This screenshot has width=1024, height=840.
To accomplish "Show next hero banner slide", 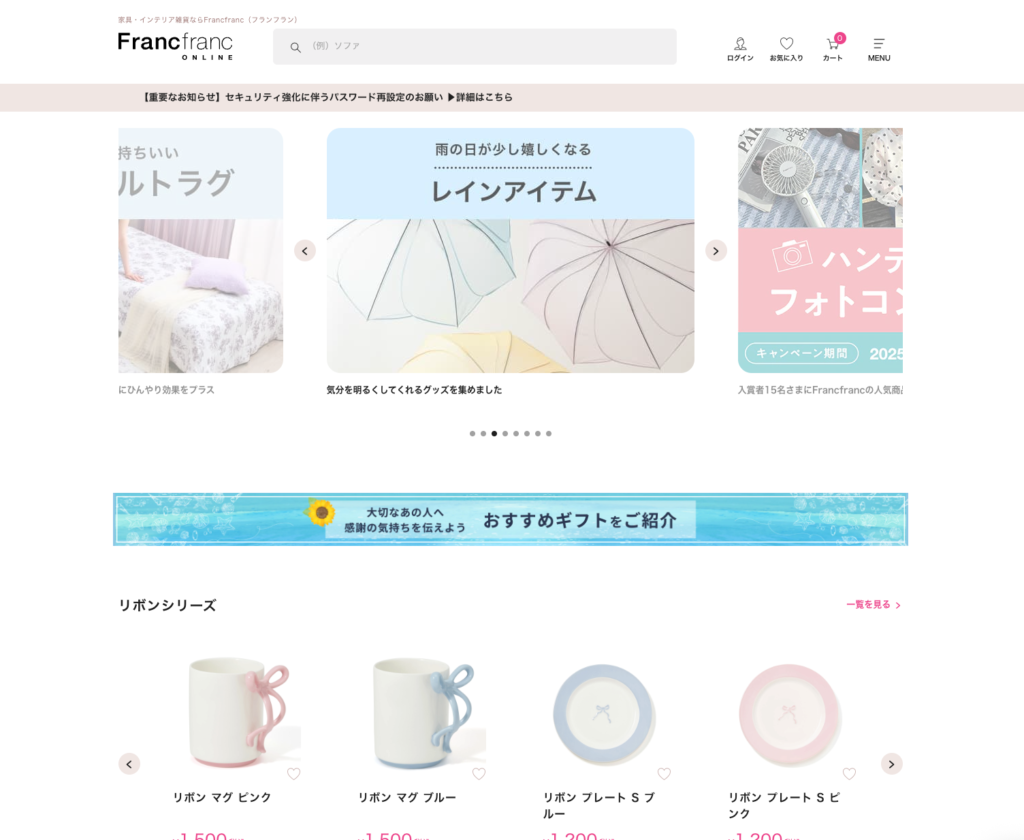I will (716, 251).
